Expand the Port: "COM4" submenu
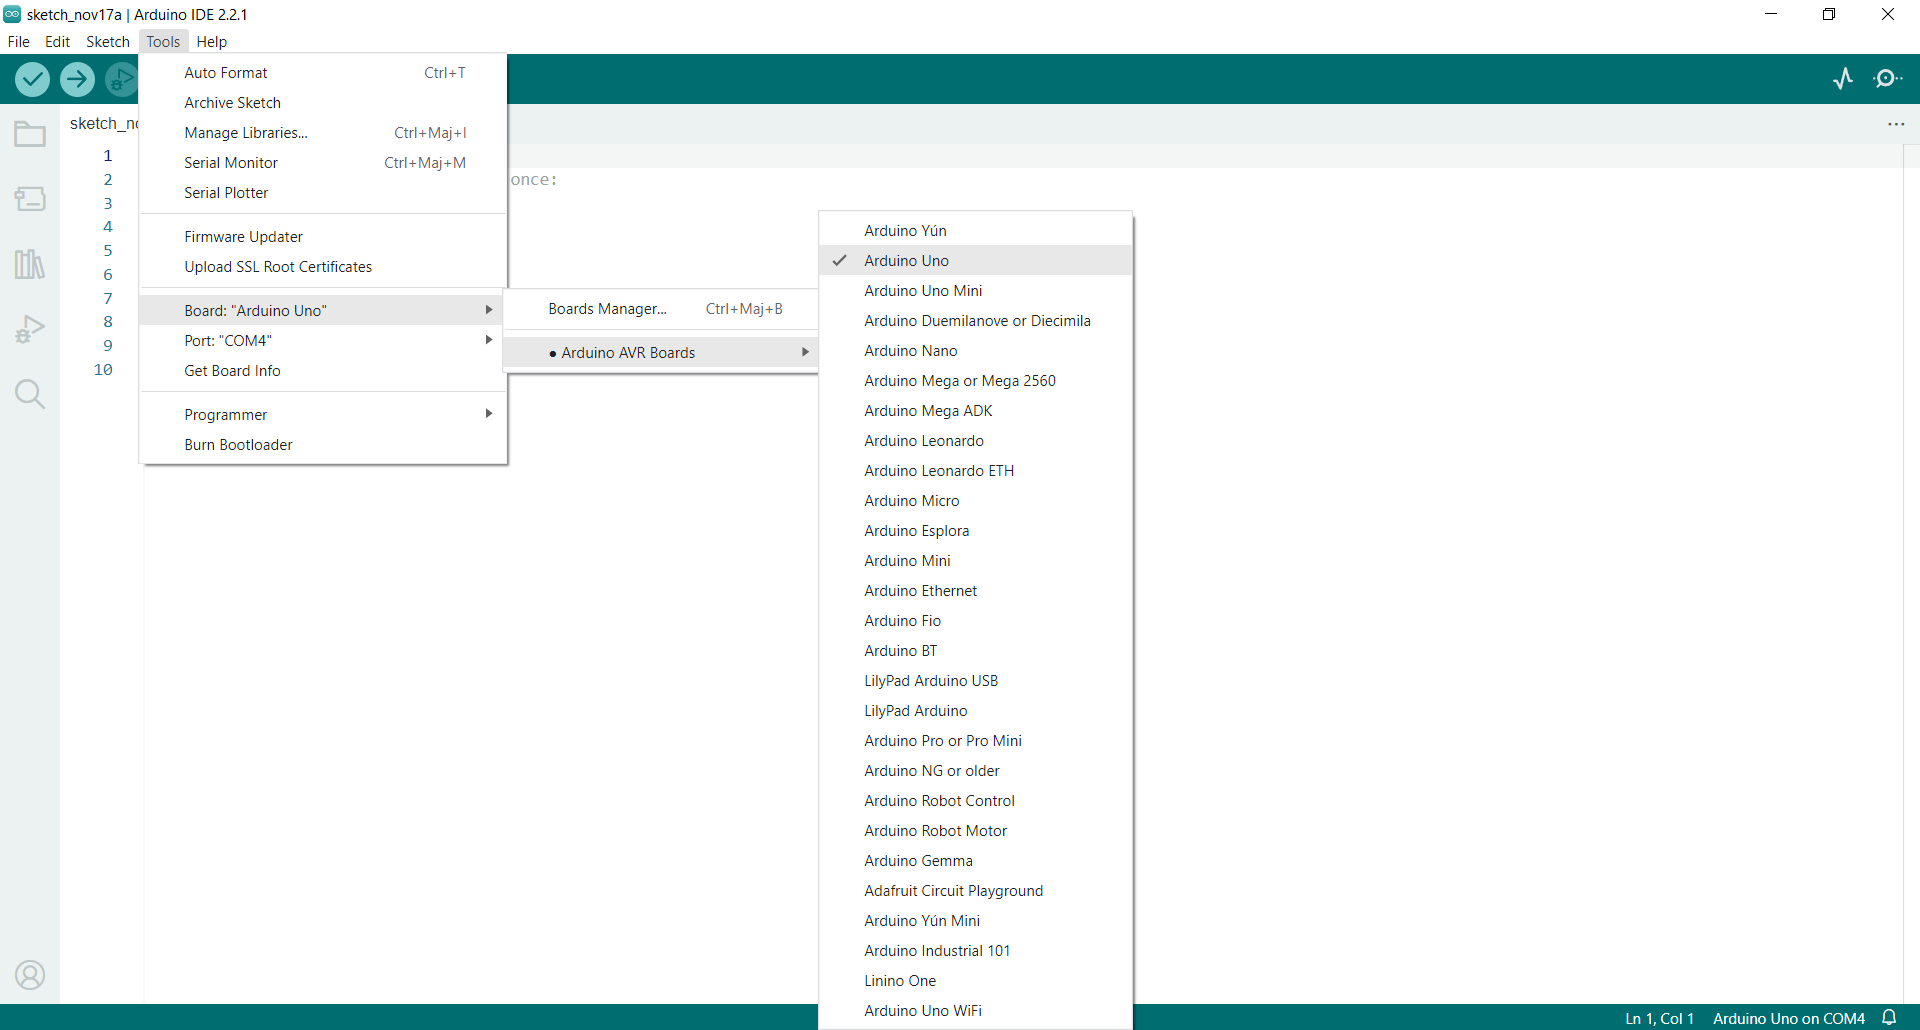1920x1030 pixels. 323,340
